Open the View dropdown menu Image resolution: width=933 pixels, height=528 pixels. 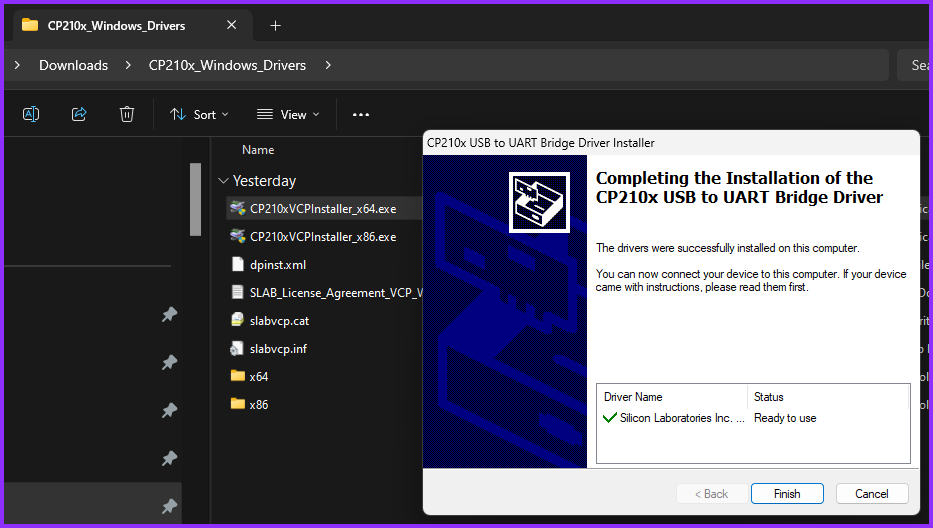288,114
